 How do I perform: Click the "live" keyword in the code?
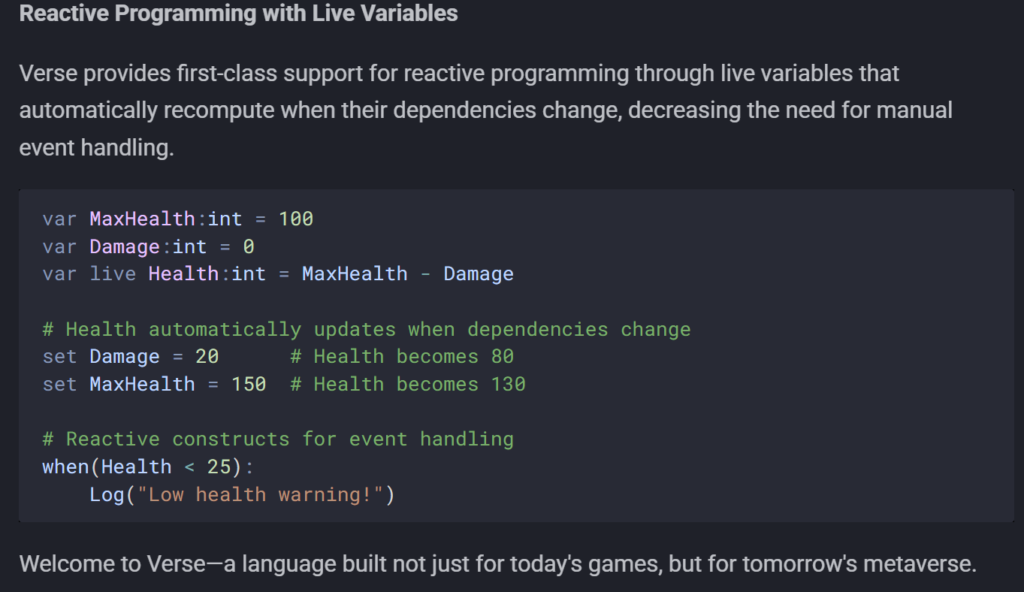click(x=113, y=274)
